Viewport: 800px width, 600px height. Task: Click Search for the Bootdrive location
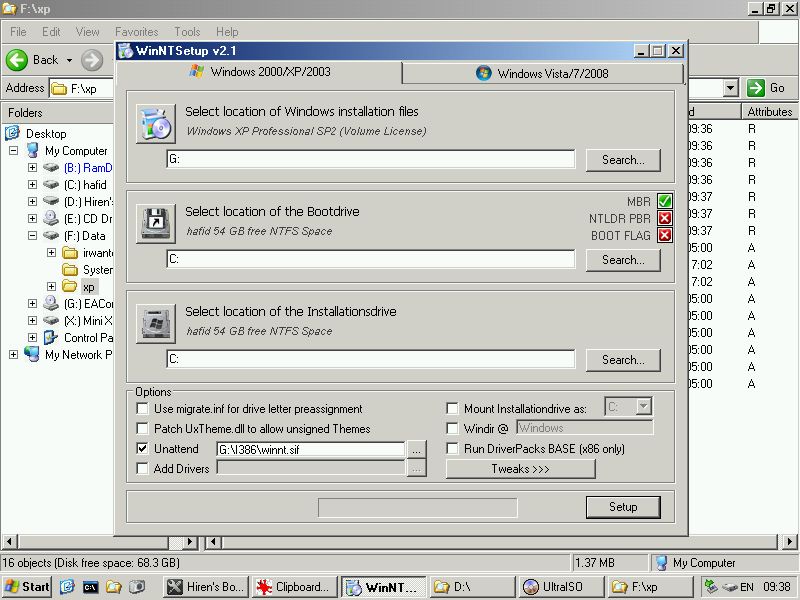623,260
